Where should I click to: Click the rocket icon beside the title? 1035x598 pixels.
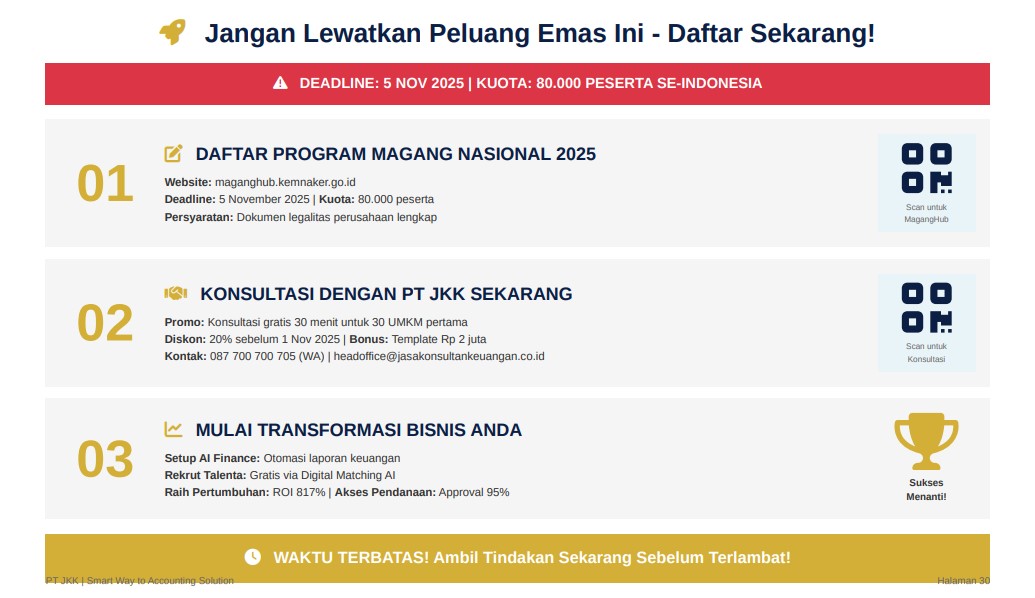pos(172,33)
